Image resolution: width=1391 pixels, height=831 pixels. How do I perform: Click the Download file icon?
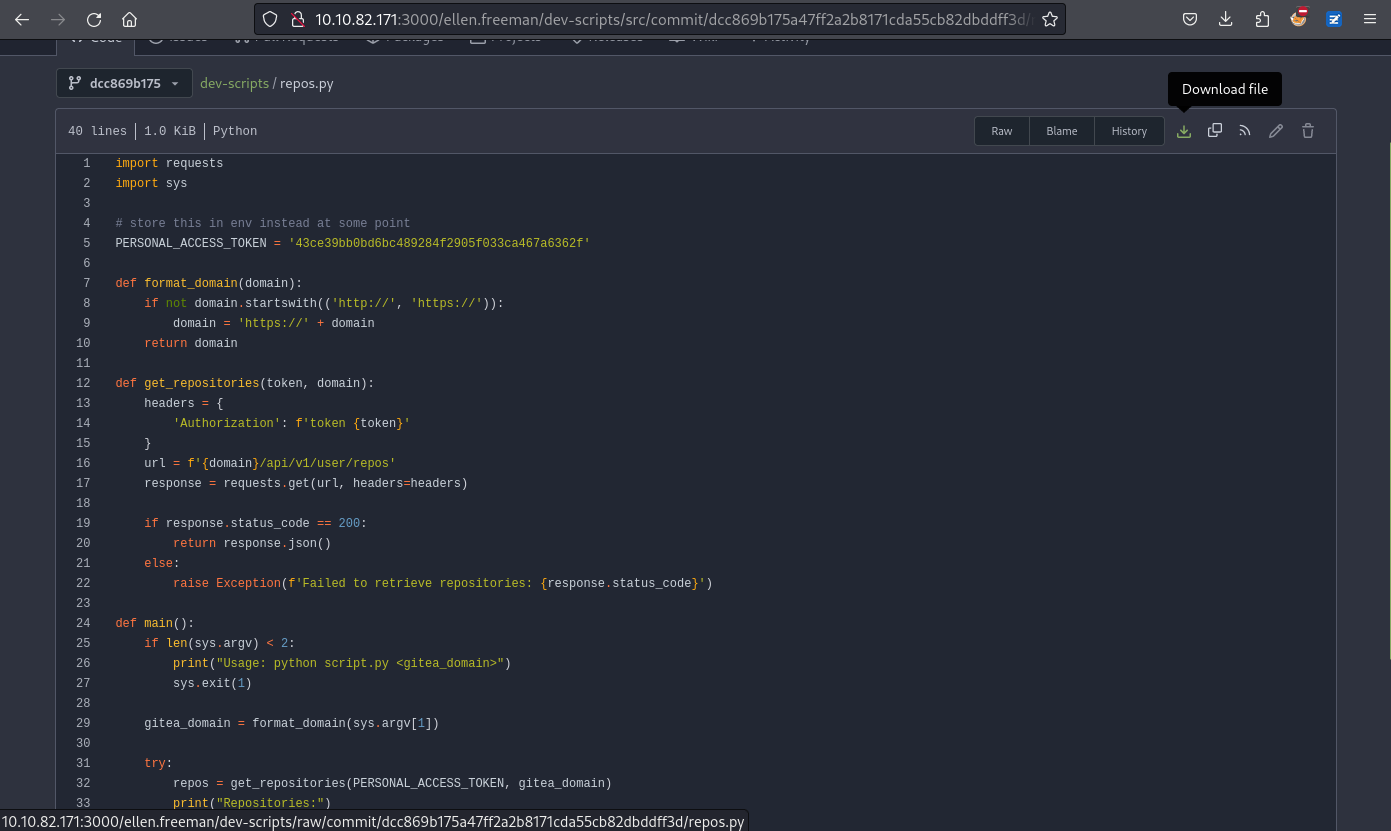click(1184, 131)
